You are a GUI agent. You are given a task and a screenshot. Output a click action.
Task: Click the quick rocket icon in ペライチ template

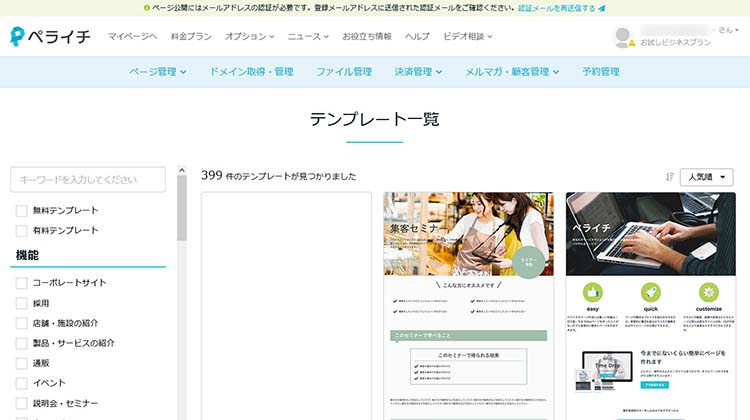point(651,292)
